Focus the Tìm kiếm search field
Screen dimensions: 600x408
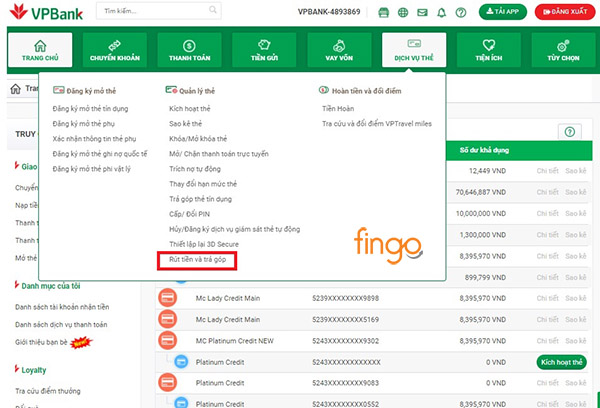159,11
